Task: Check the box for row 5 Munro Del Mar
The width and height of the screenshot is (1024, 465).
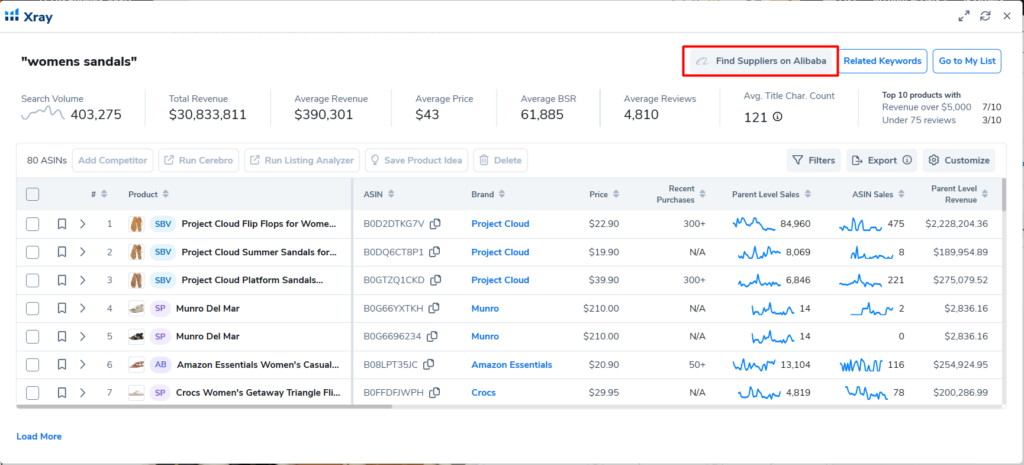Action: (x=33, y=336)
